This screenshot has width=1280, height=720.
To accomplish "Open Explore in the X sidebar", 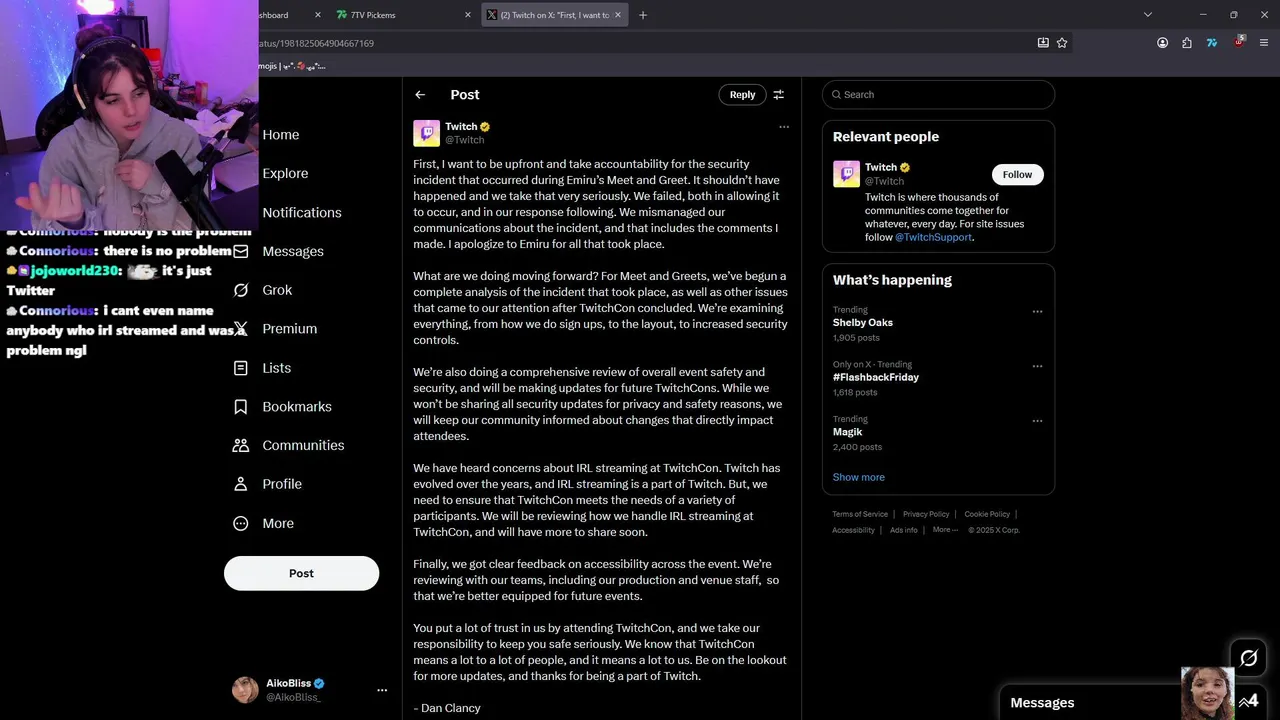I will [x=285, y=173].
